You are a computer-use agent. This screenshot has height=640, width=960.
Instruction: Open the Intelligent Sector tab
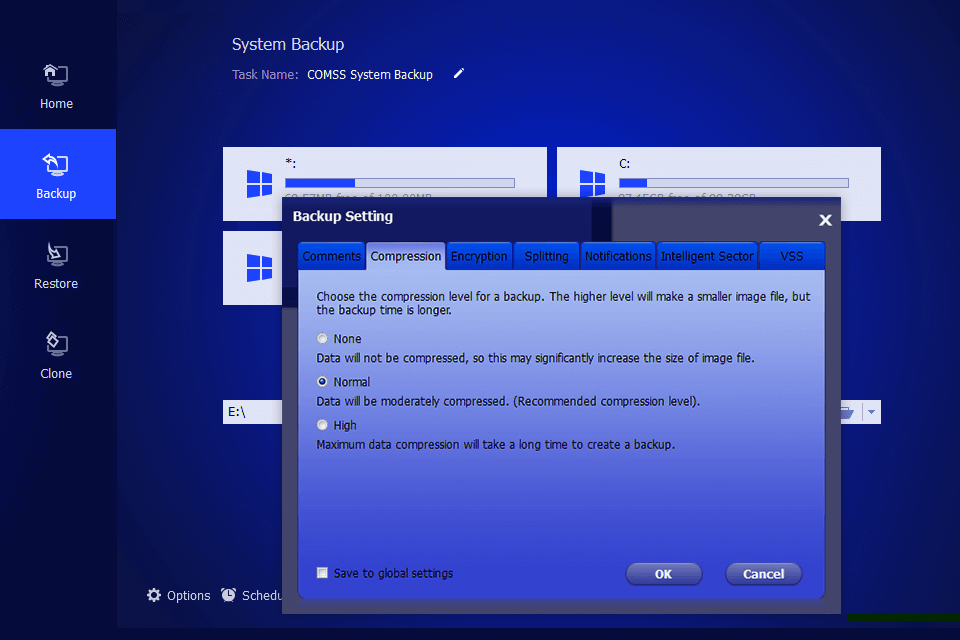tap(707, 256)
